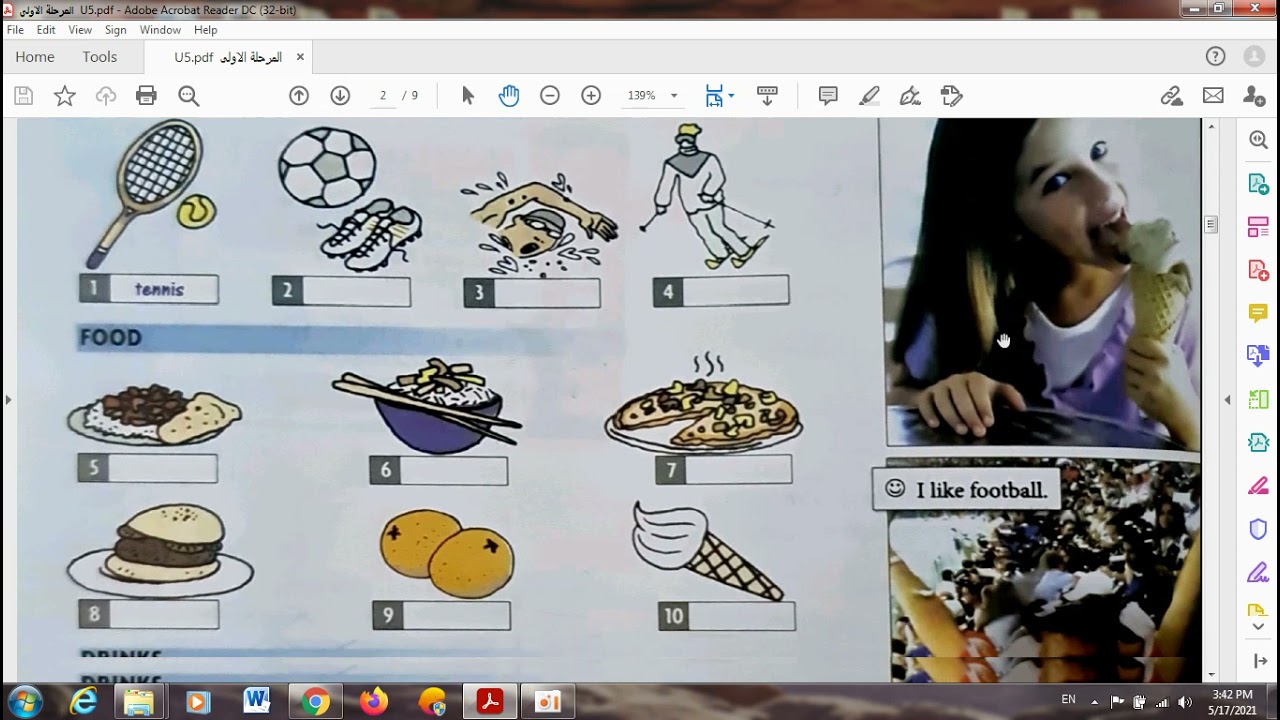Image resolution: width=1280 pixels, height=720 pixels.
Task: Select the highlighter pen tool
Action: point(869,96)
